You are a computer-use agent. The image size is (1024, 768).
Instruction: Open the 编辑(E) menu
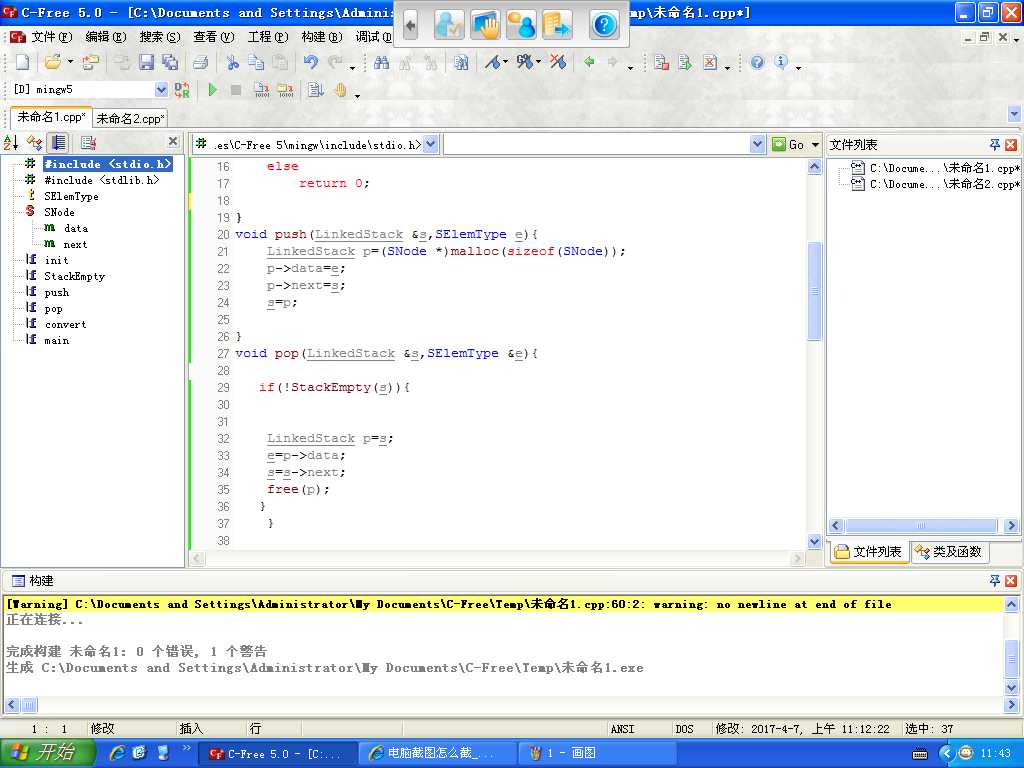[106, 37]
